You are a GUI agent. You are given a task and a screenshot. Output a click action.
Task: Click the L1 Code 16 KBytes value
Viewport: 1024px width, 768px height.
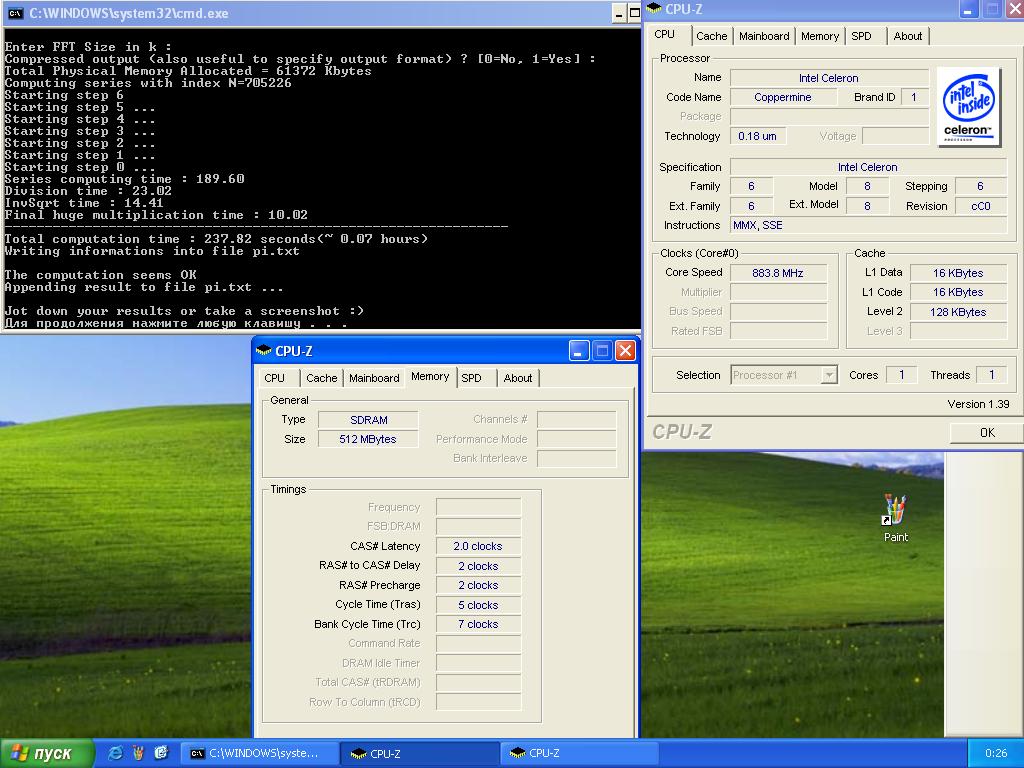pos(958,293)
